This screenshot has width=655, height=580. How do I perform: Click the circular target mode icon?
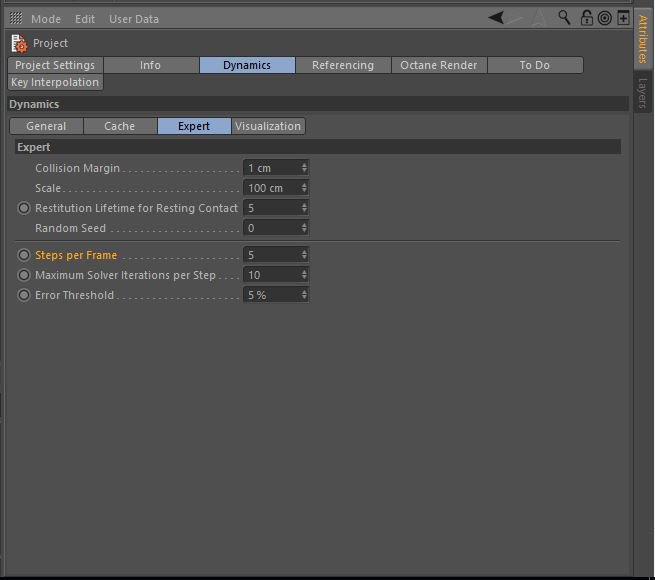[x=605, y=18]
